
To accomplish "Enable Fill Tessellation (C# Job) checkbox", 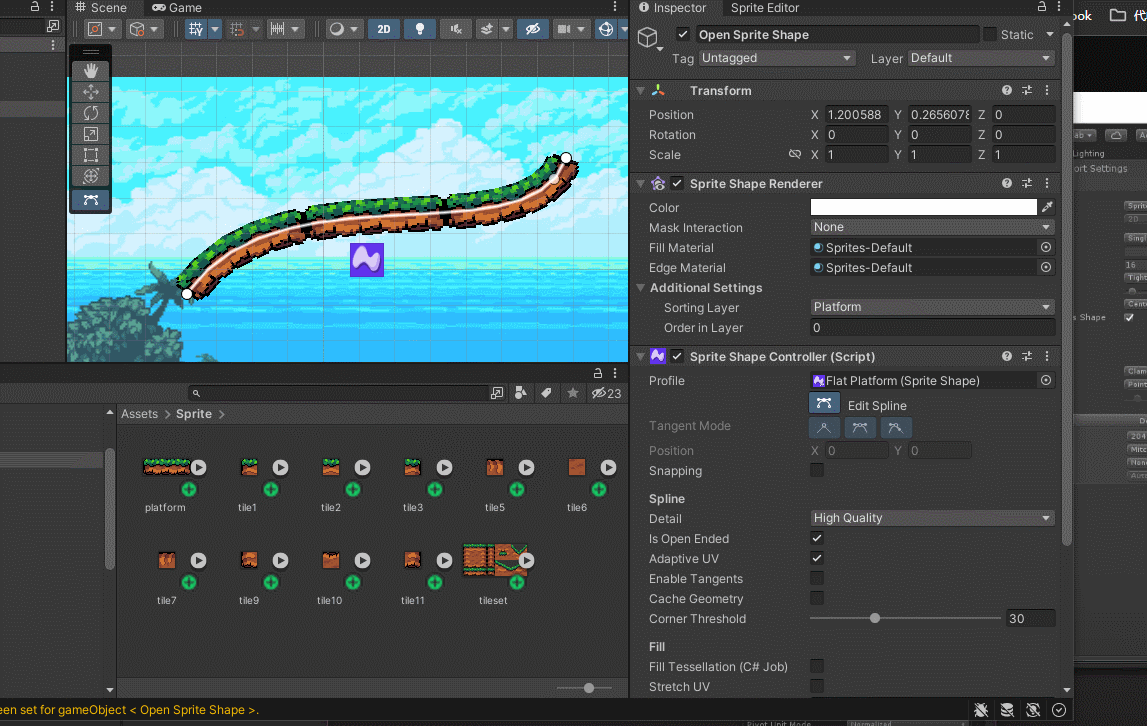I will (x=817, y=667).
